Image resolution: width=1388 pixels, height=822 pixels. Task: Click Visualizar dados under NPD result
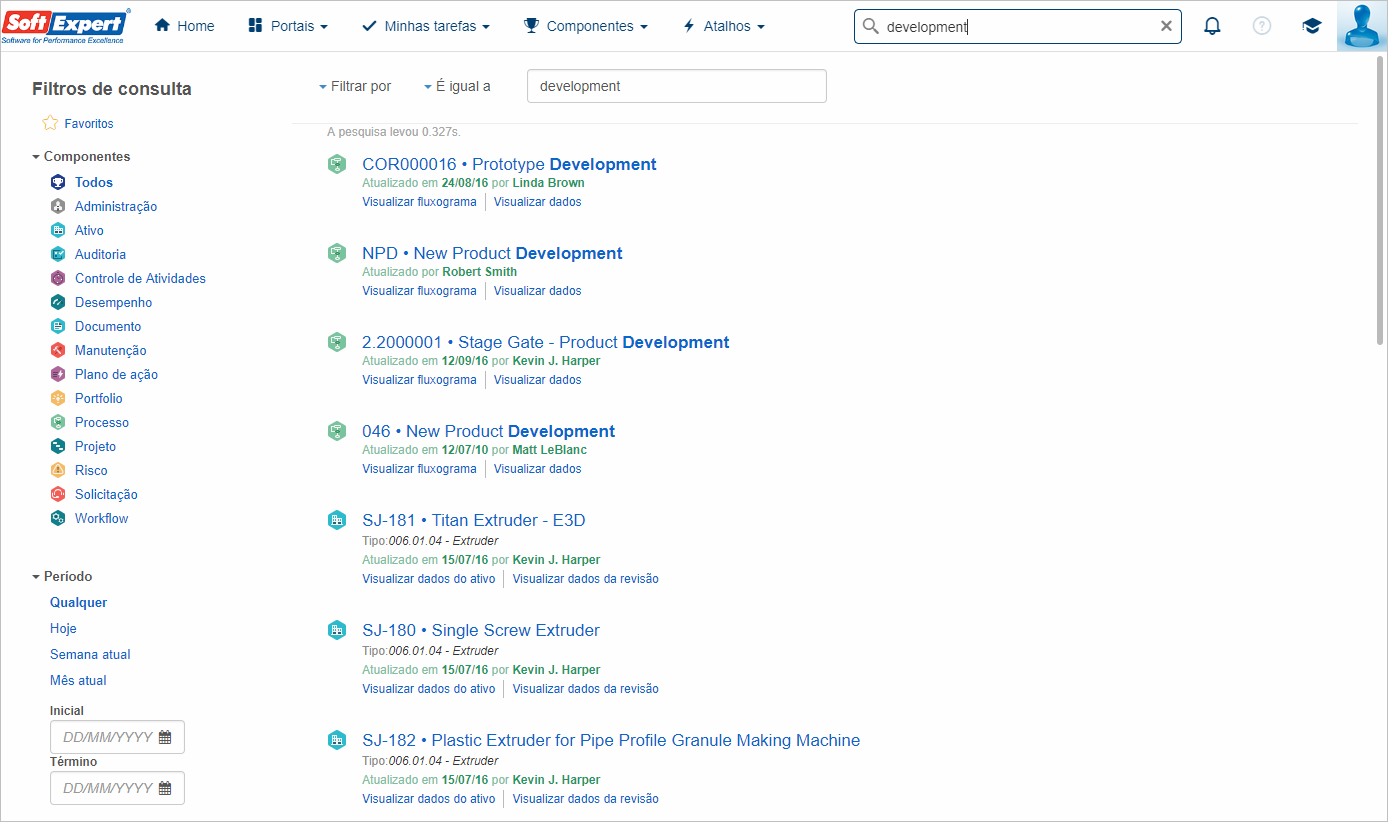coord(537,291)
